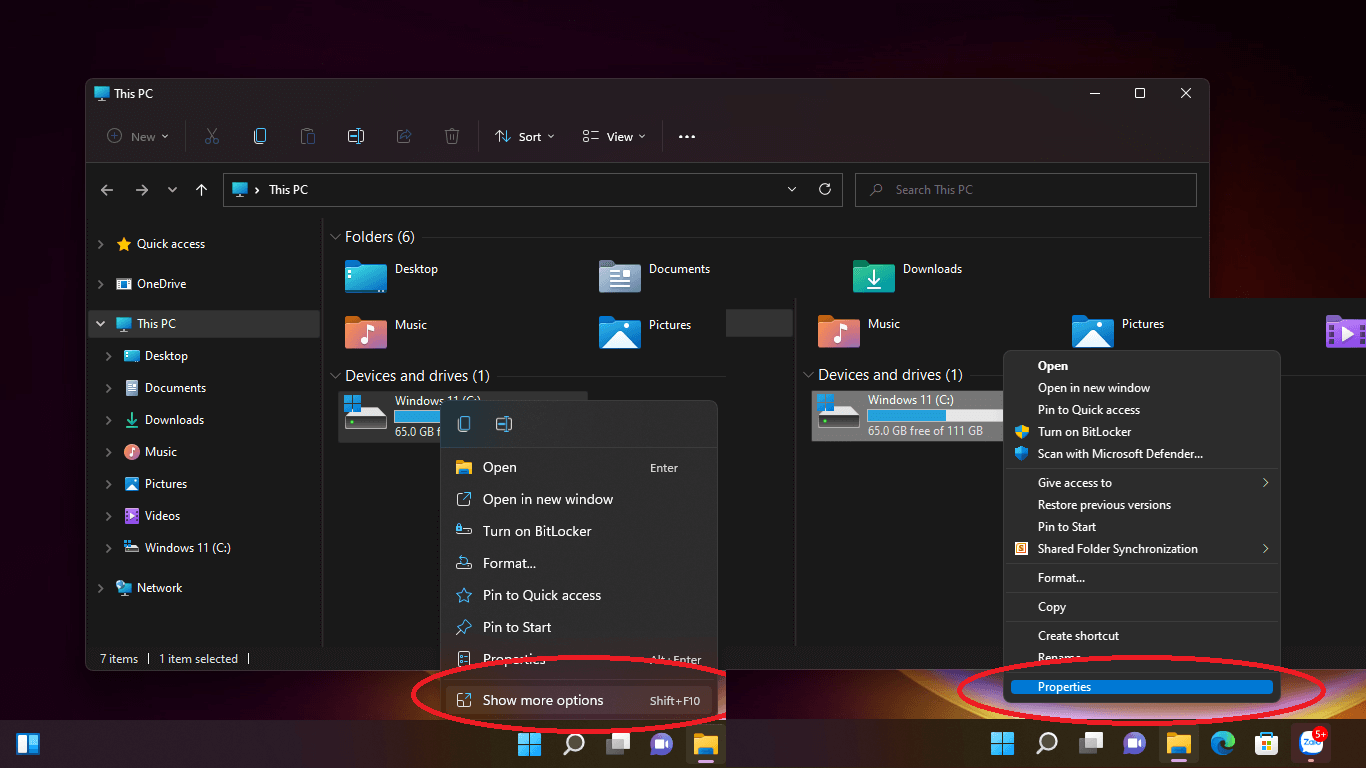Click the star icon of Pin to Quick access

coord(464,595)
